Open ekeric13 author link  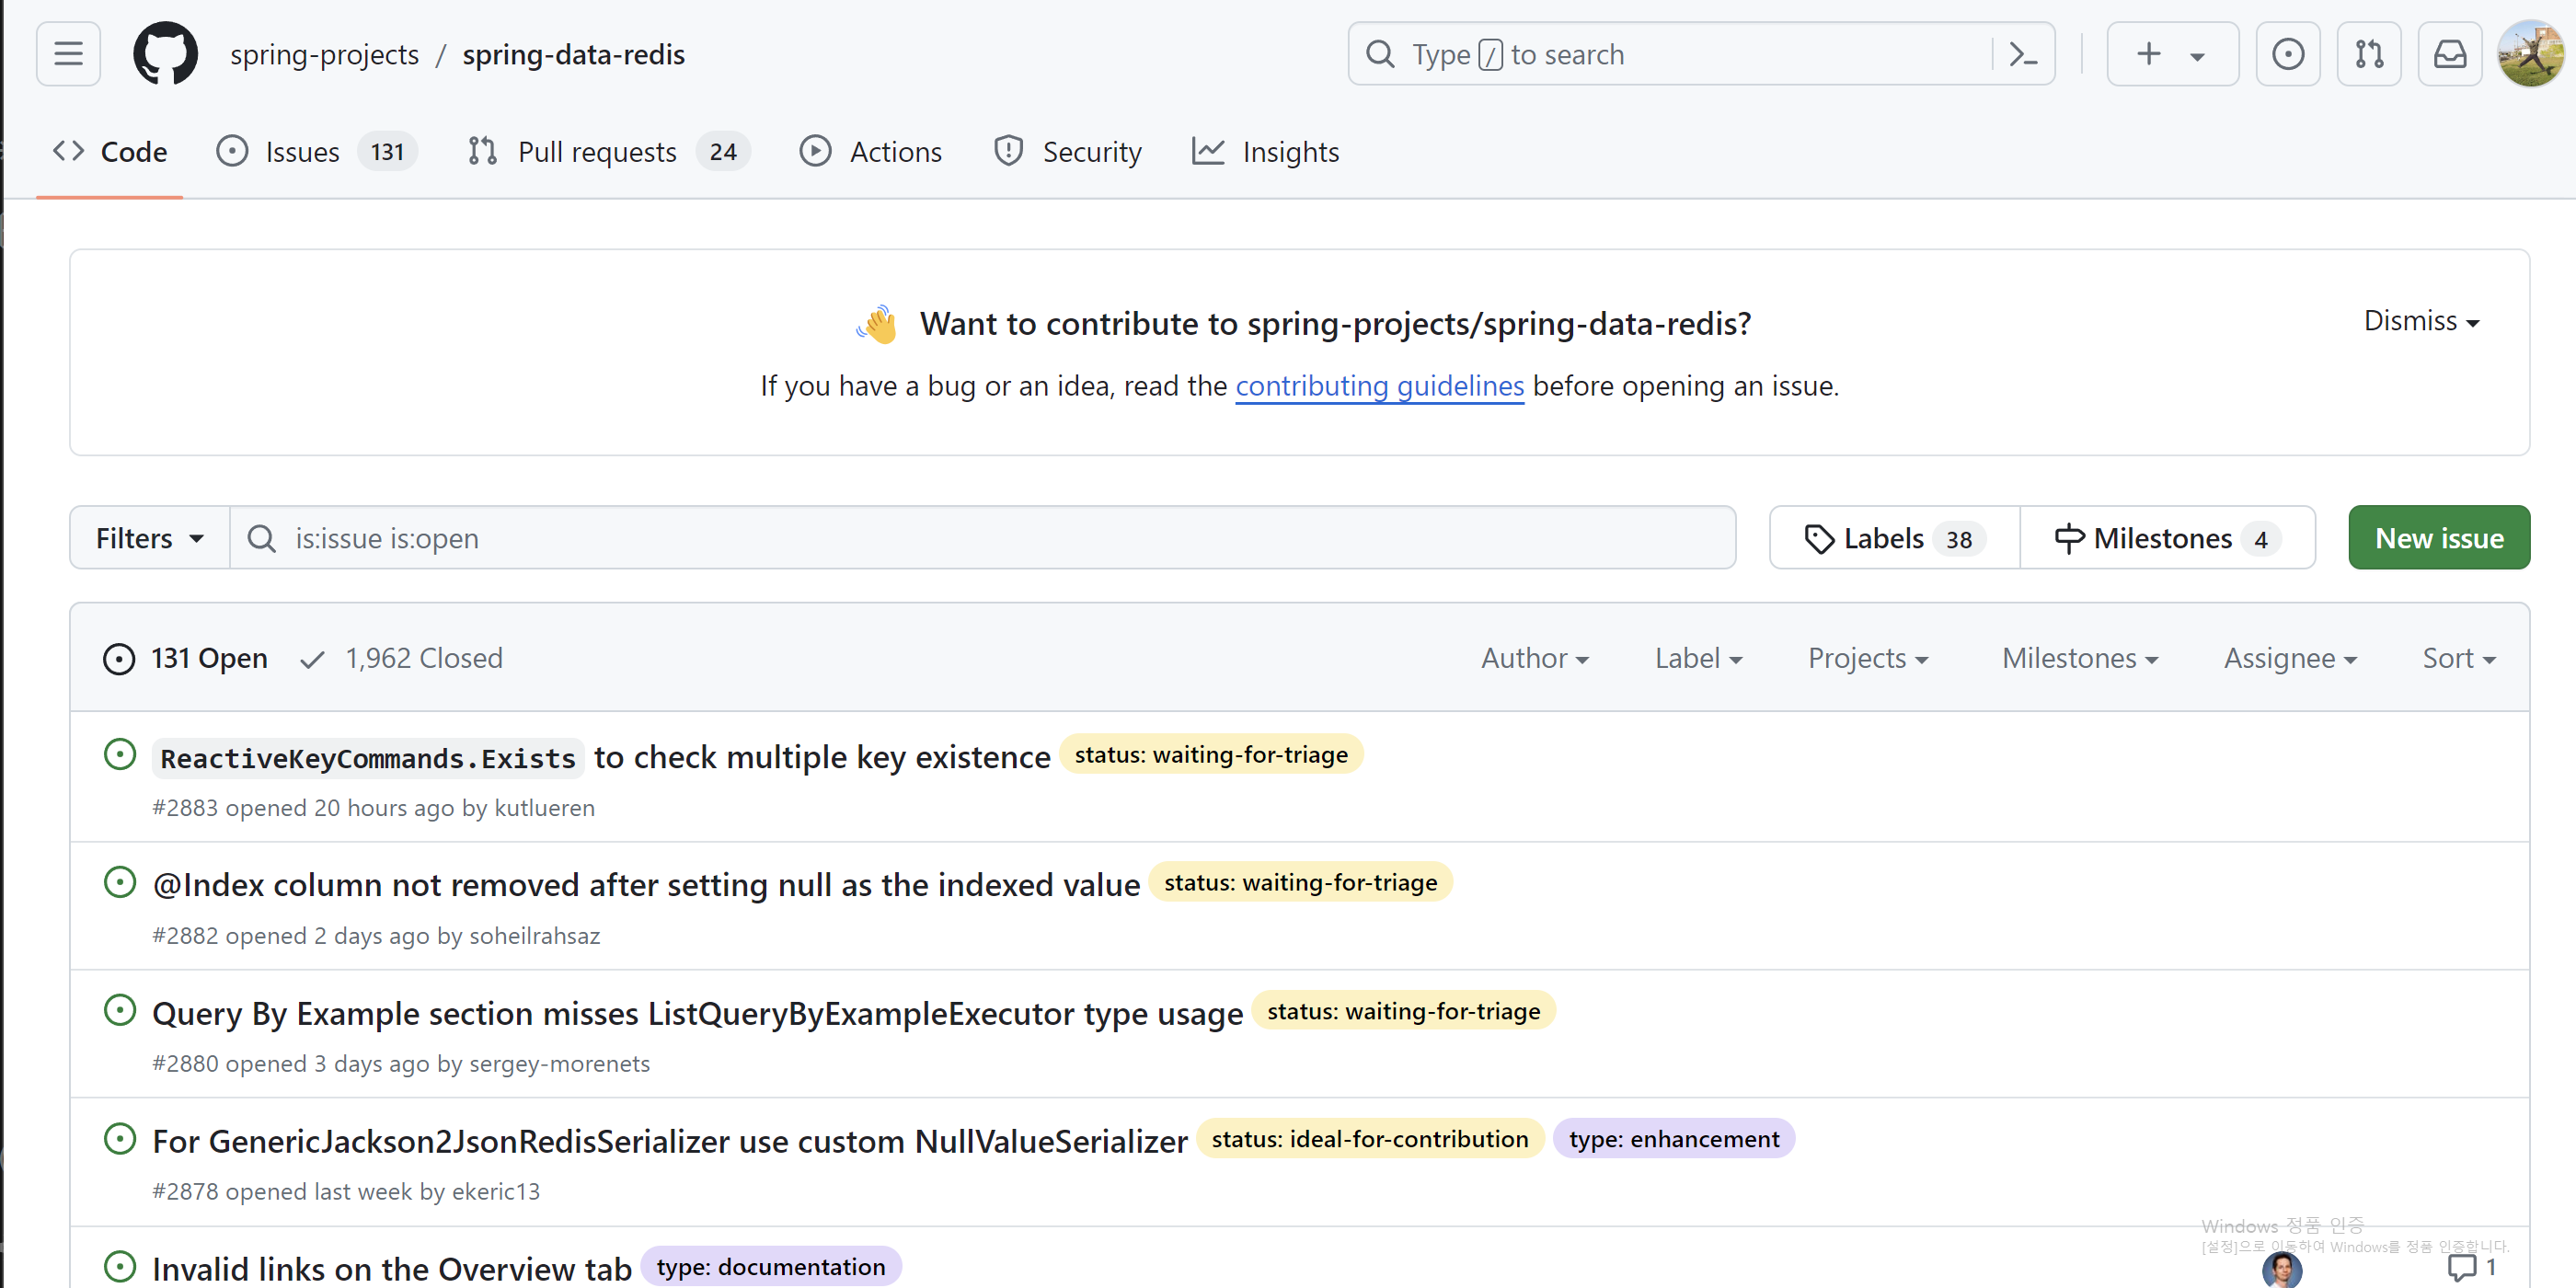(x=495, y=1192)
